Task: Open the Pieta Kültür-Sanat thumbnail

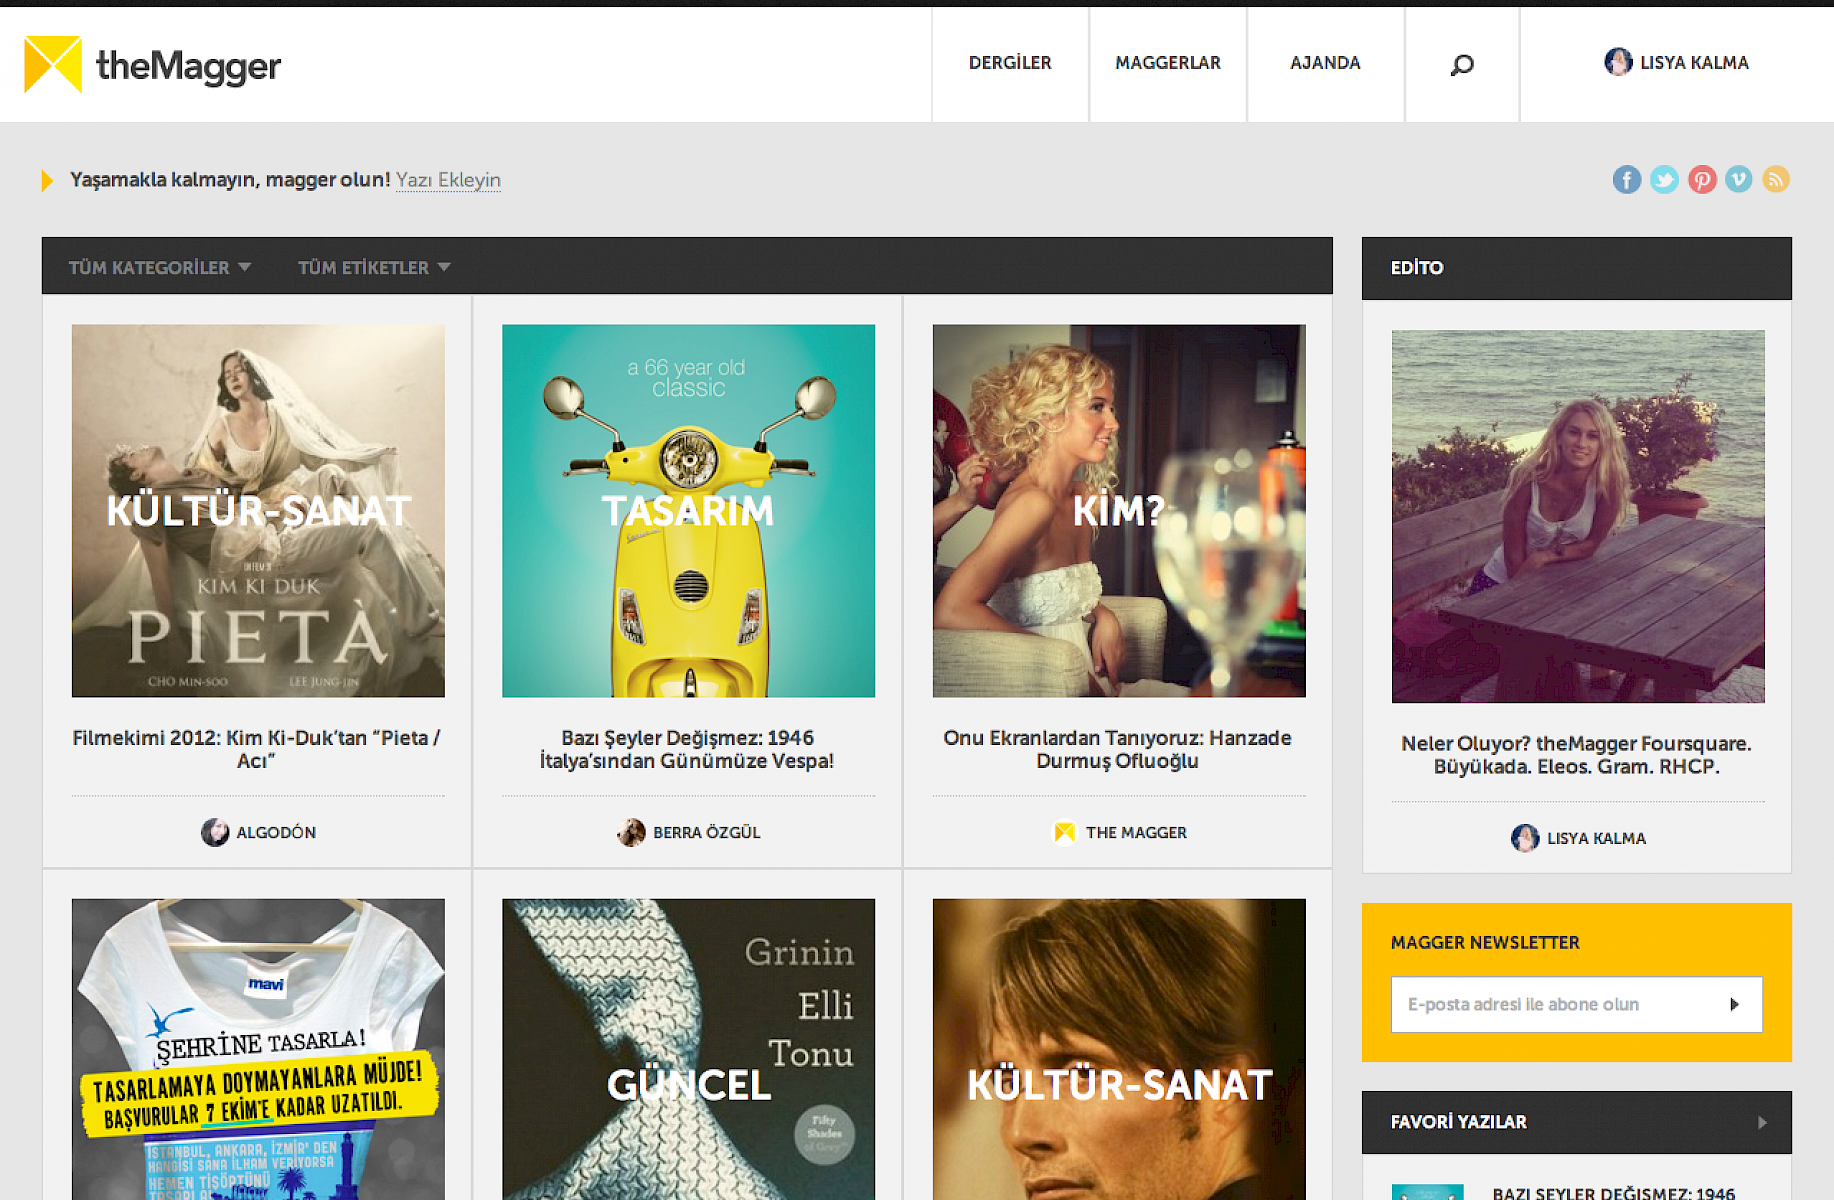Action: (258, 511)
